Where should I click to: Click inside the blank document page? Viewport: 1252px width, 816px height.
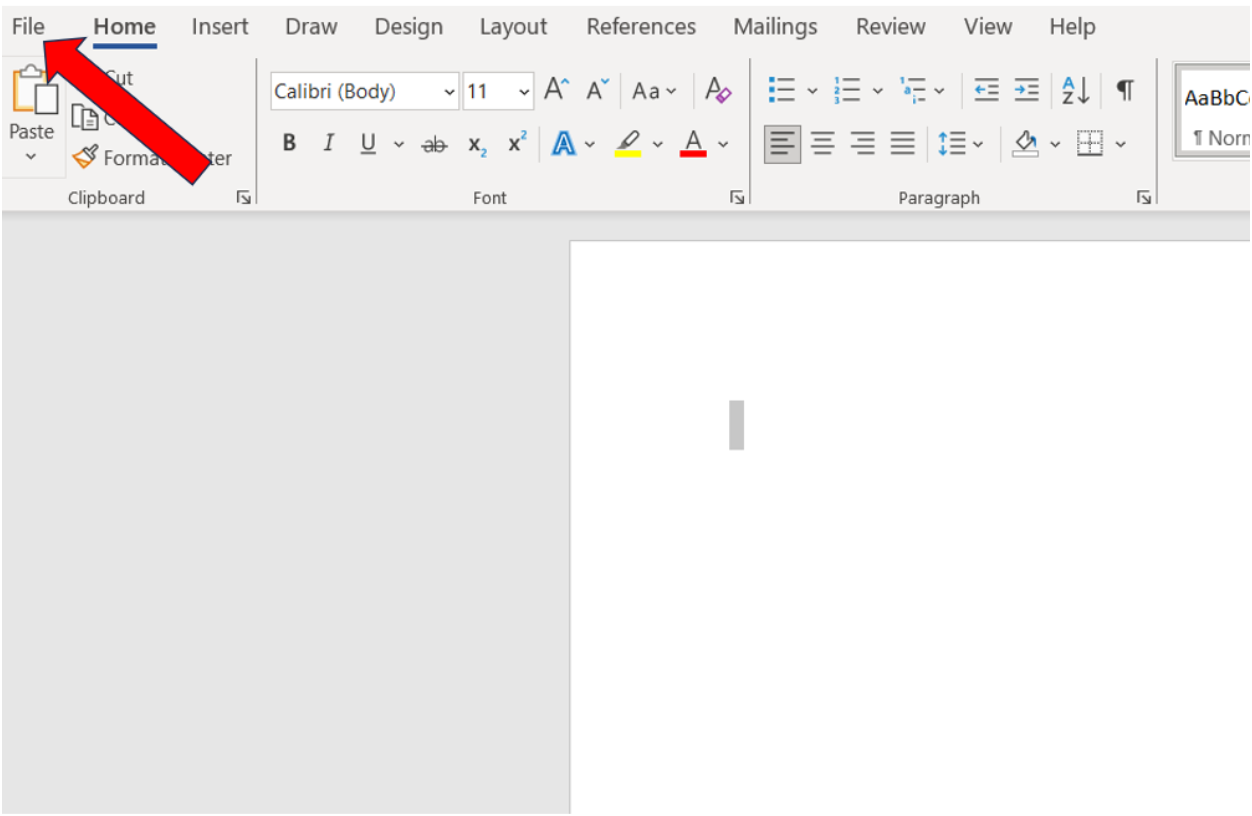click(910, 527)
